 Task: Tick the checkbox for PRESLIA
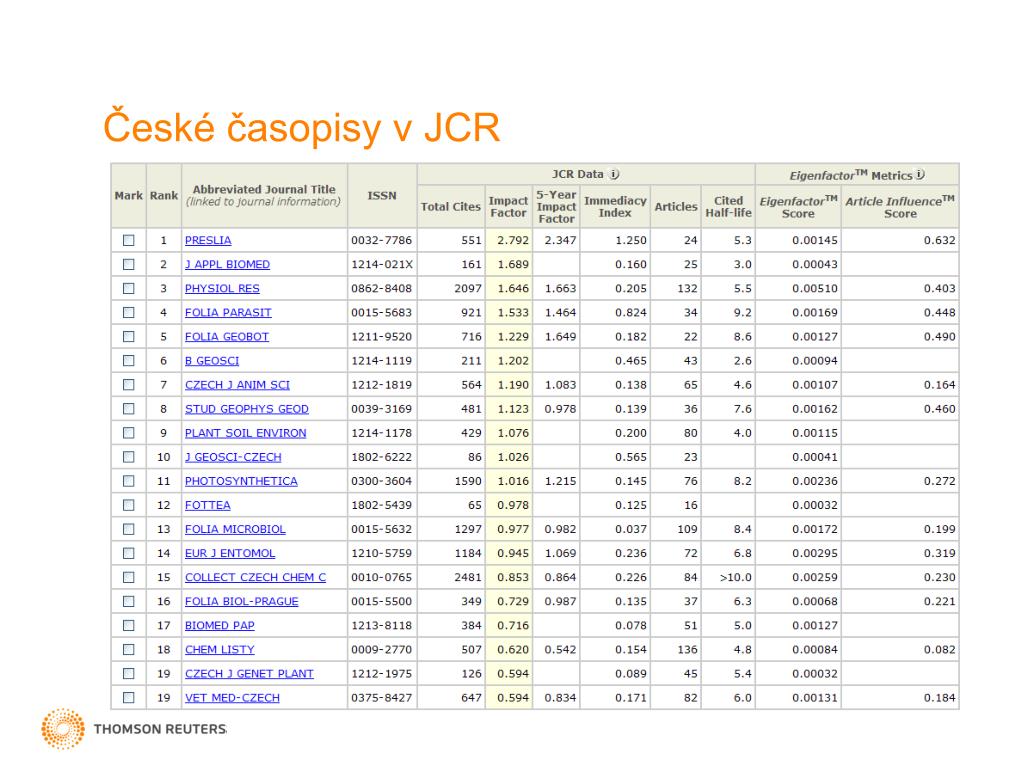coord(129,240)
